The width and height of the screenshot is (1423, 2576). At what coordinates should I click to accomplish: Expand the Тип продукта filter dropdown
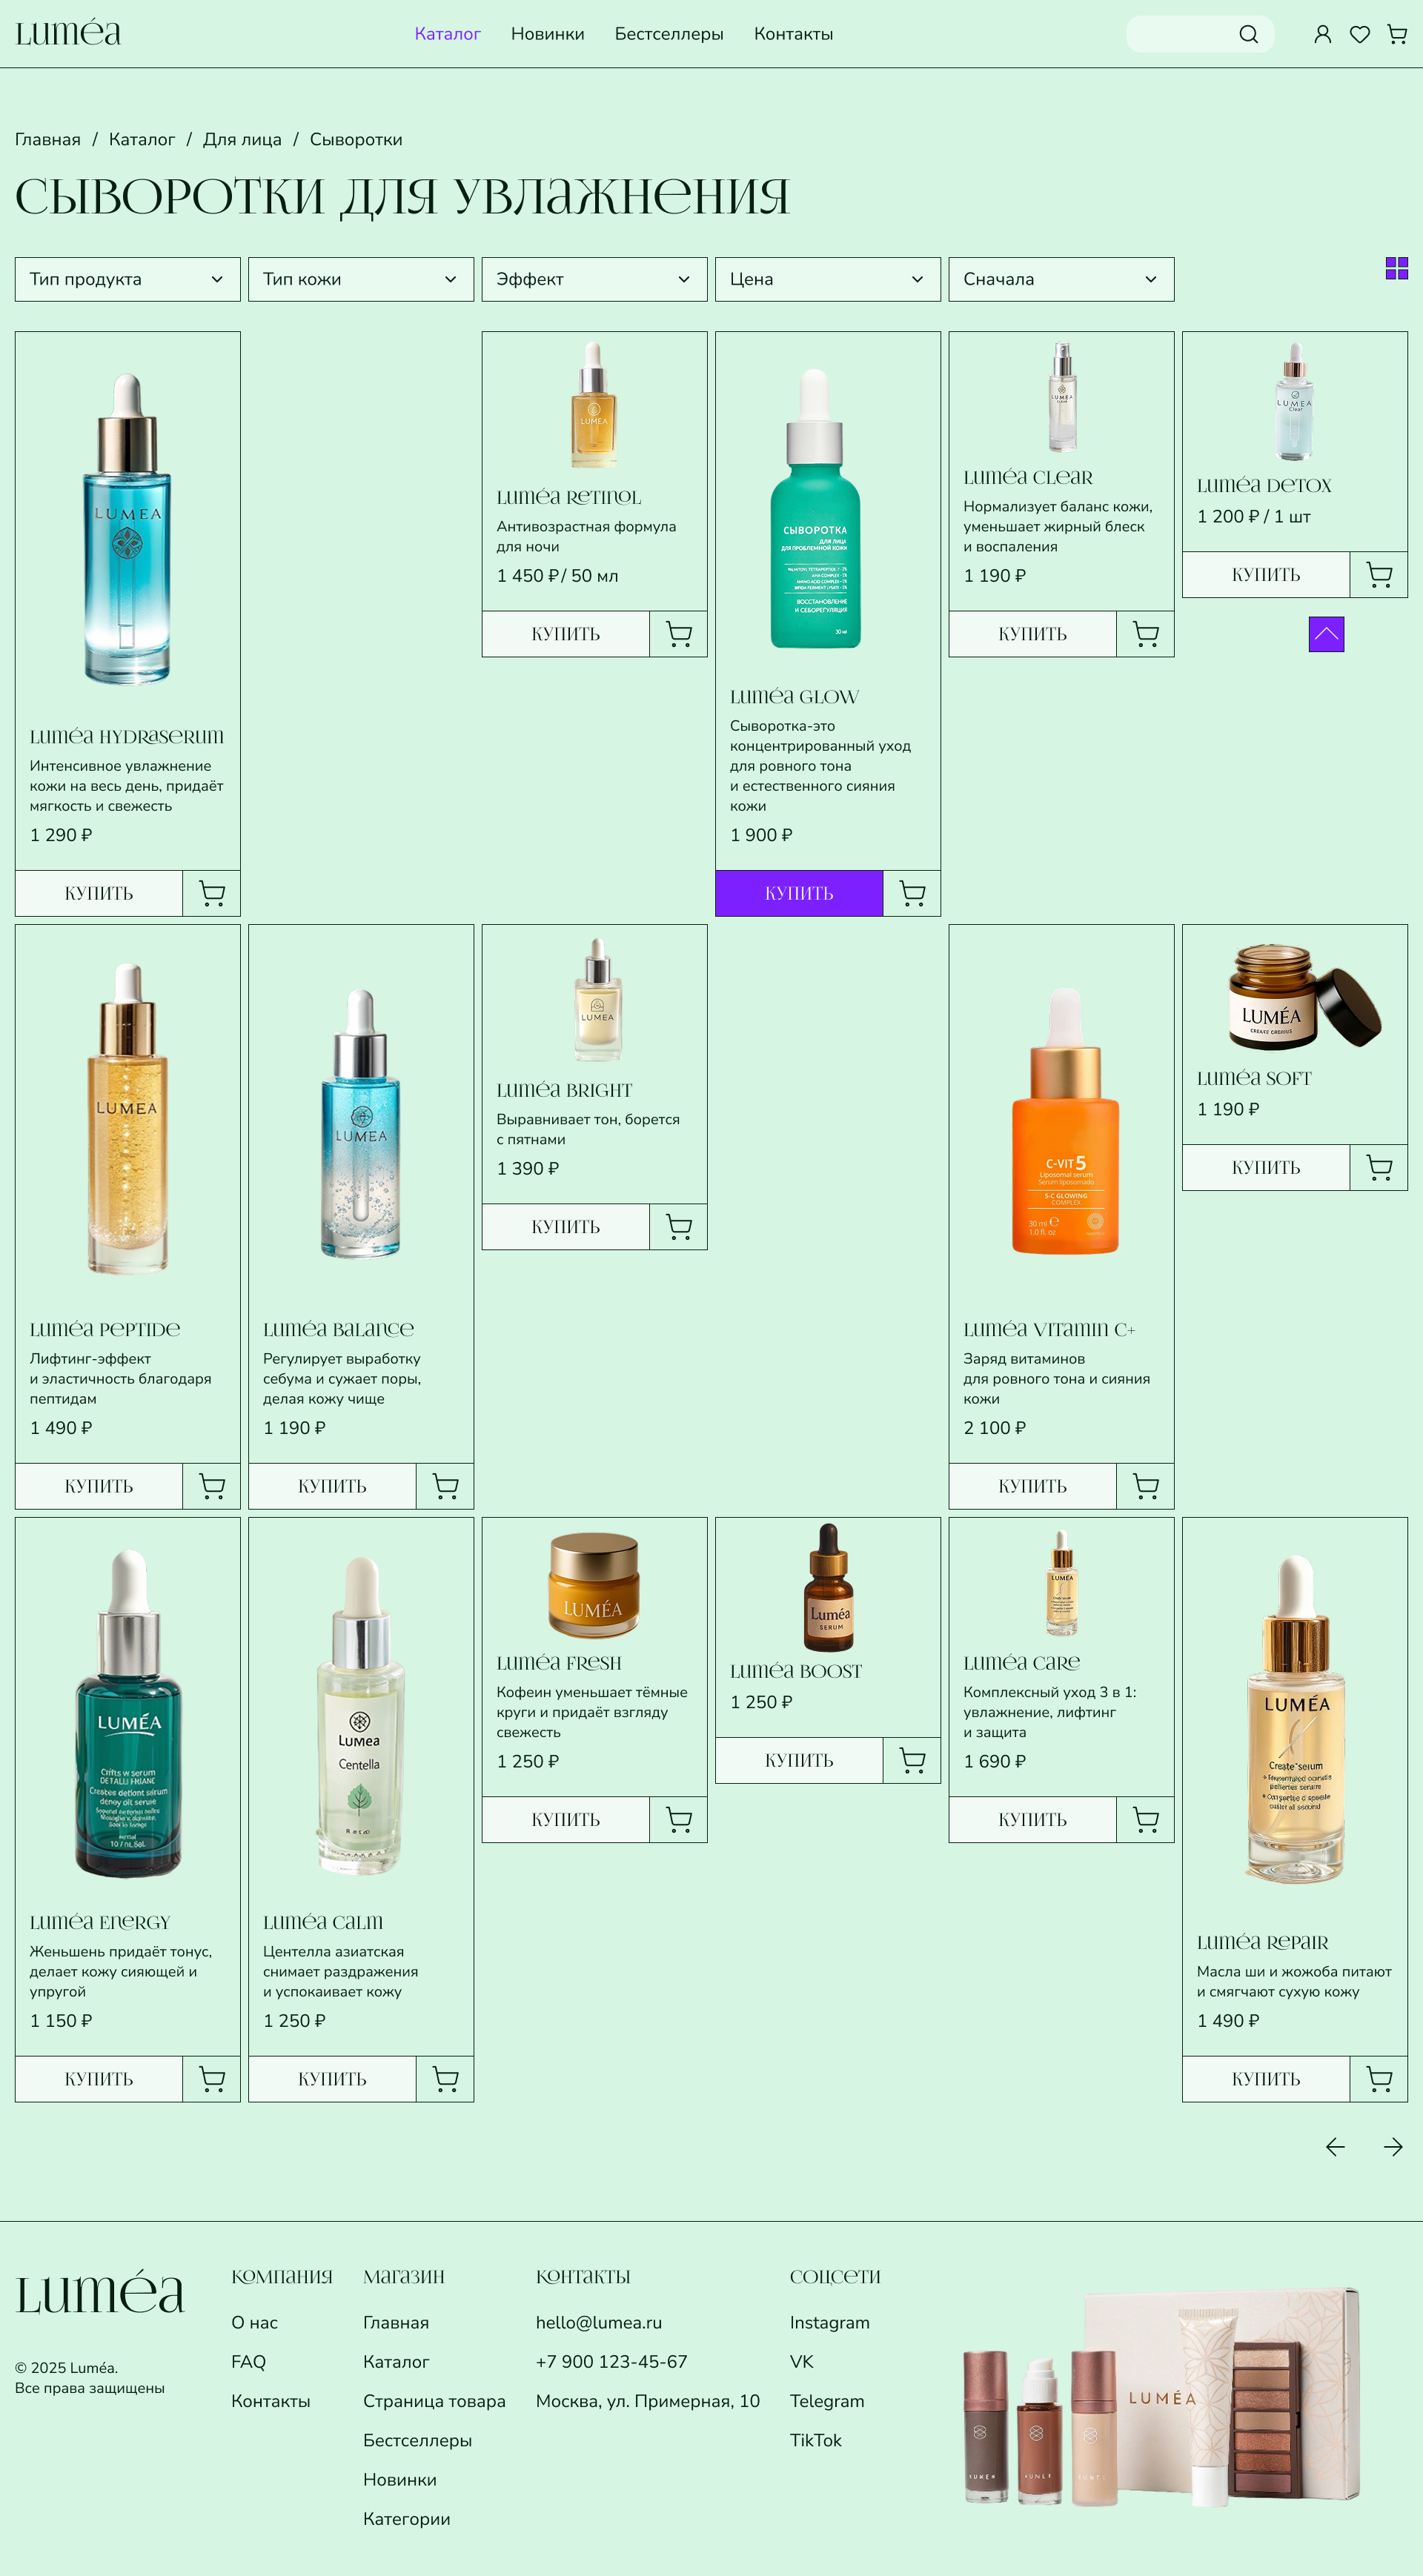pyautogui.click(x=127, y=279)
